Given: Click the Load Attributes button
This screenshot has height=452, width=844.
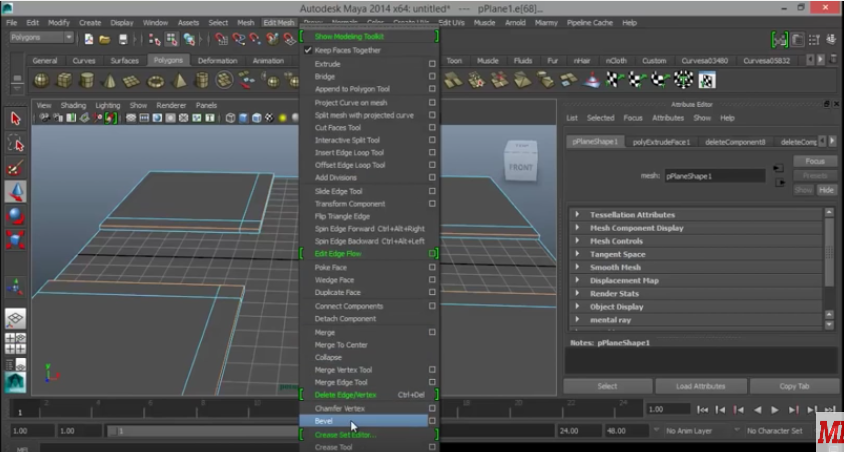Looking at the screenshot, I should click(x=700, y=386).
